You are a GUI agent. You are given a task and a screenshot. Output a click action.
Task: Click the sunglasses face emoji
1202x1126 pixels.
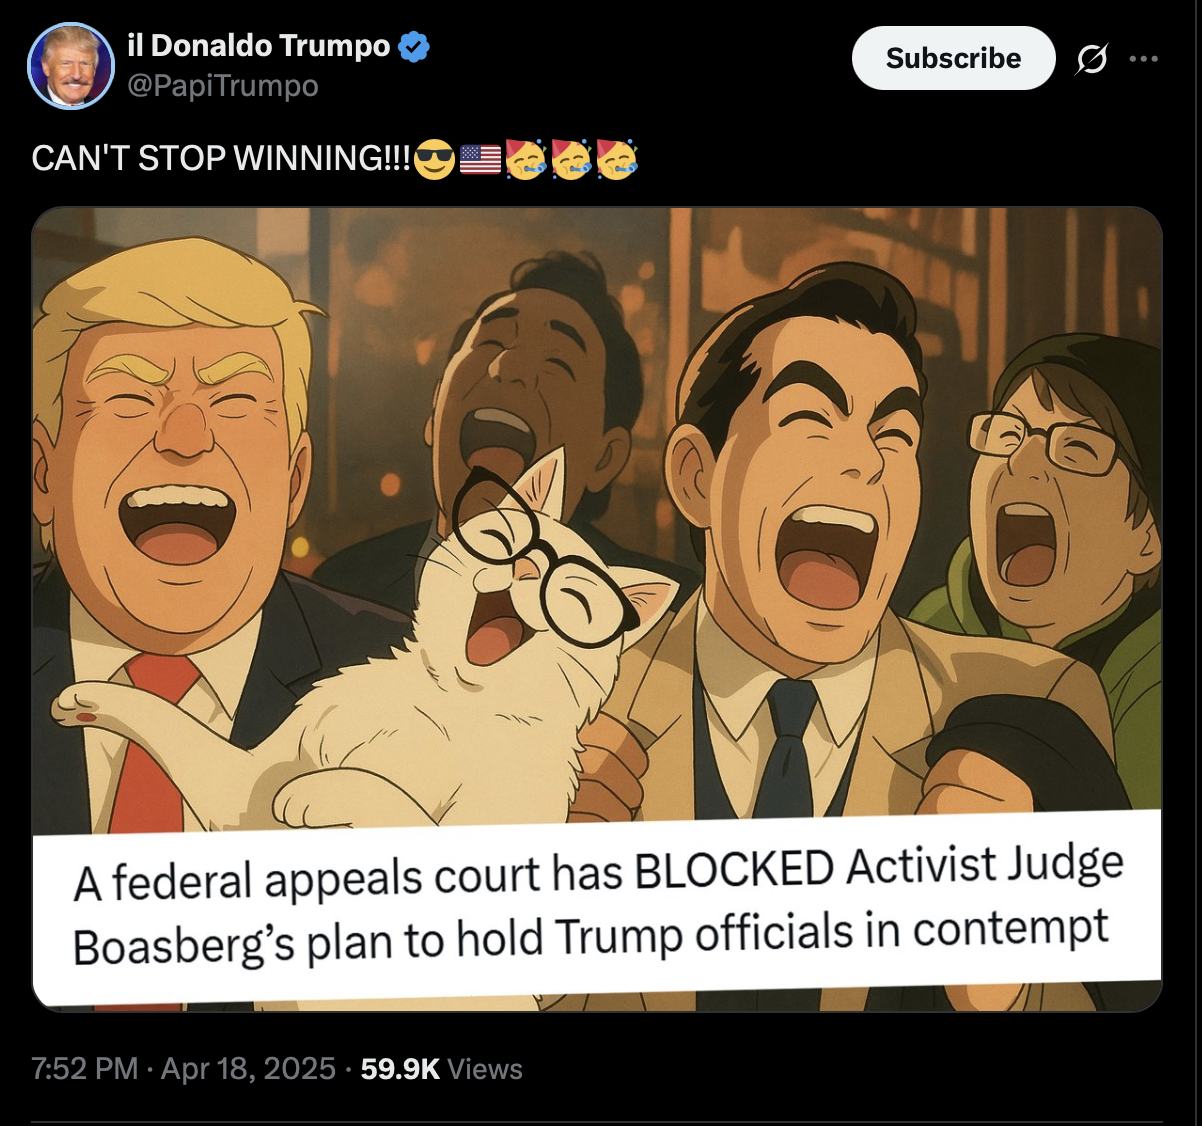click(x=435, y=159)
